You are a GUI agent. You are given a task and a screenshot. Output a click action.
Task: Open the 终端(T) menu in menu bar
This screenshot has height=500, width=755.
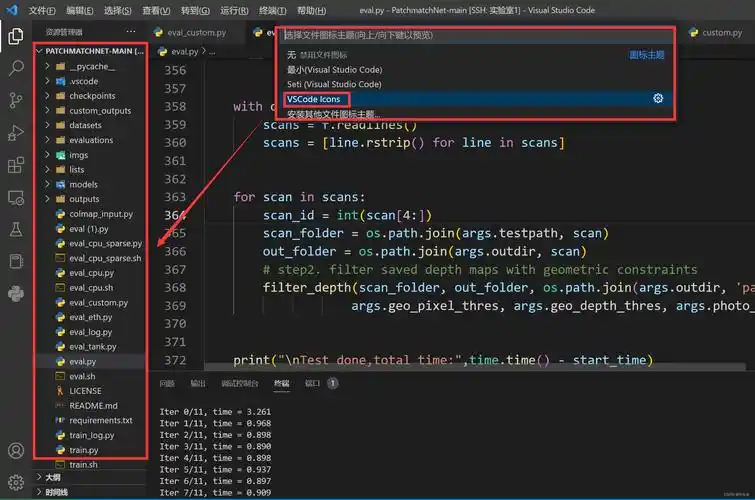click(x=272, y=10)
